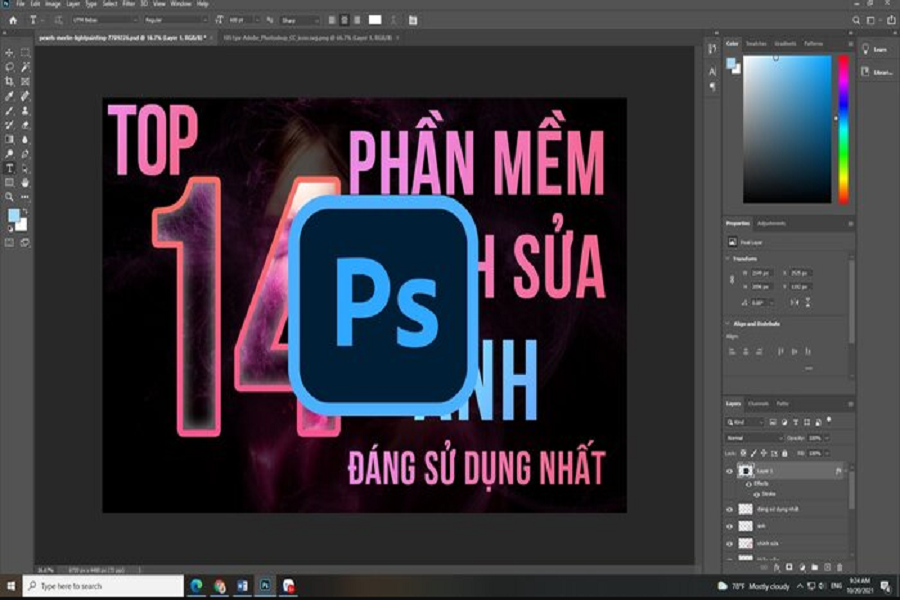Viewport: 900px width, 600px height.
Task: Switch to the Channels tab
Action: (x=759, y=404)
